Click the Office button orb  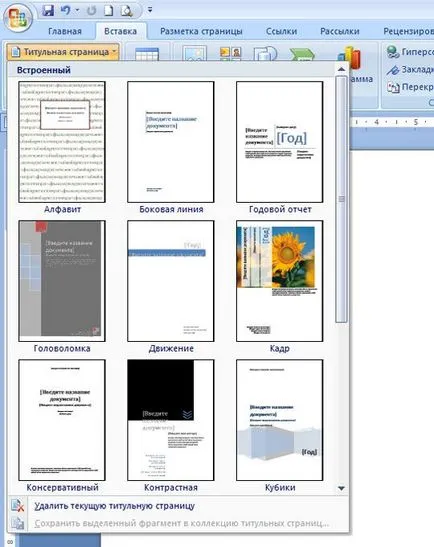(x=17, y=17)
